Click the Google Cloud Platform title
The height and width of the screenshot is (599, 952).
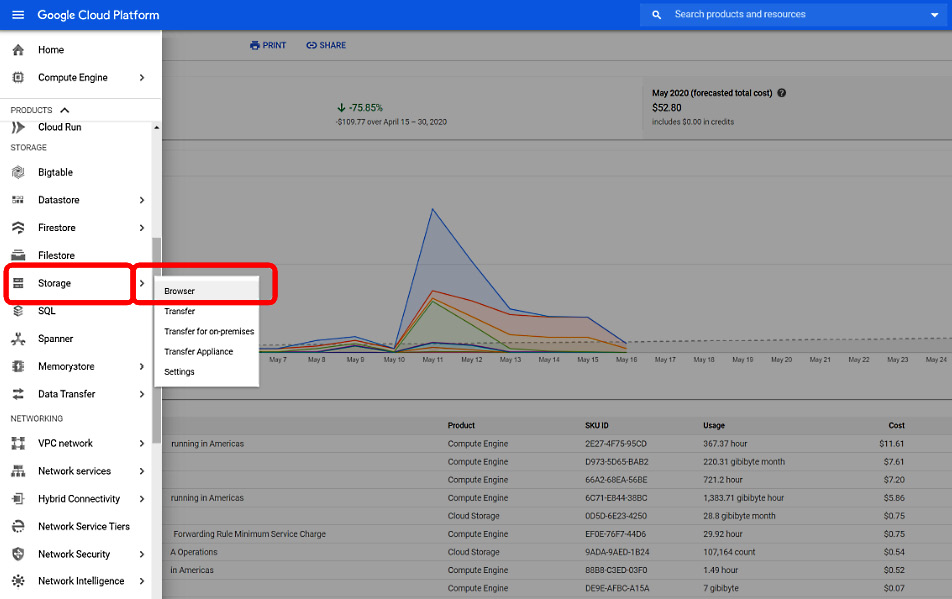pyautogui.click(x=98, y=15)
